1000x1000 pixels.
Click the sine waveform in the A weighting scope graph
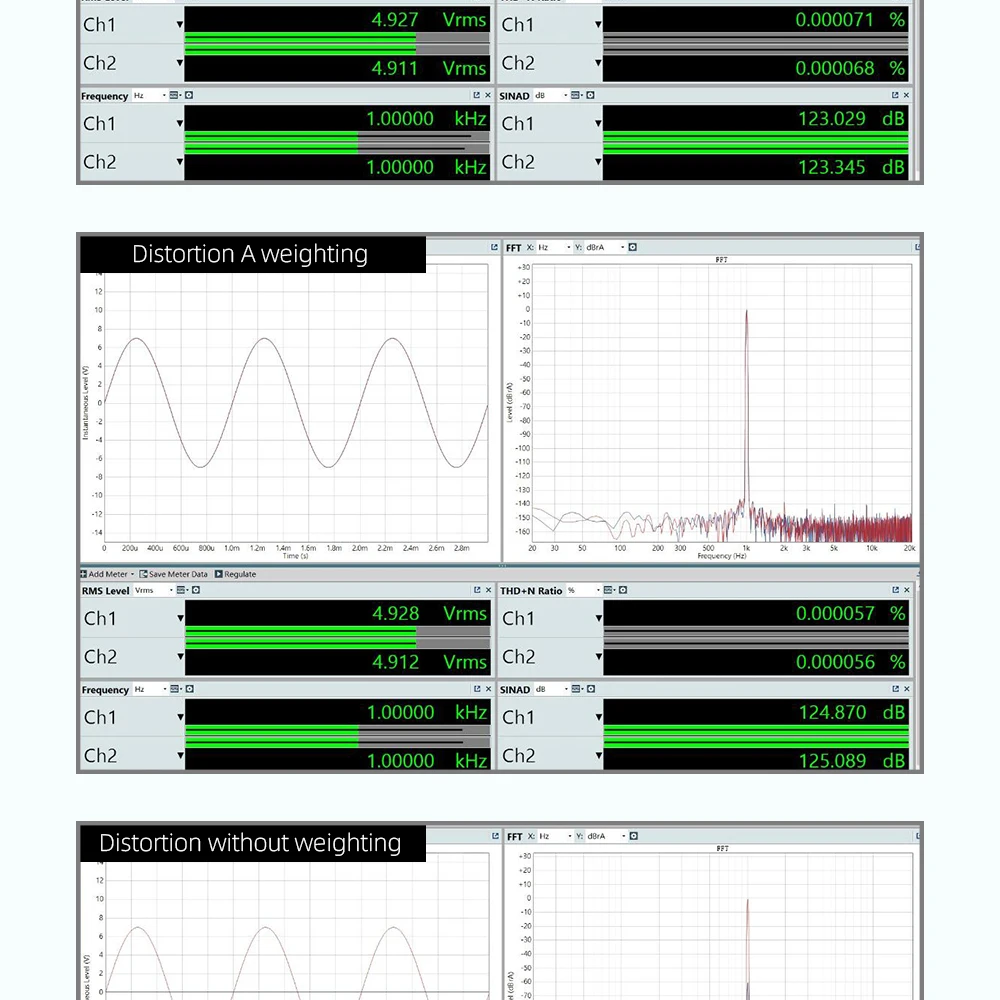pos(296,403)
